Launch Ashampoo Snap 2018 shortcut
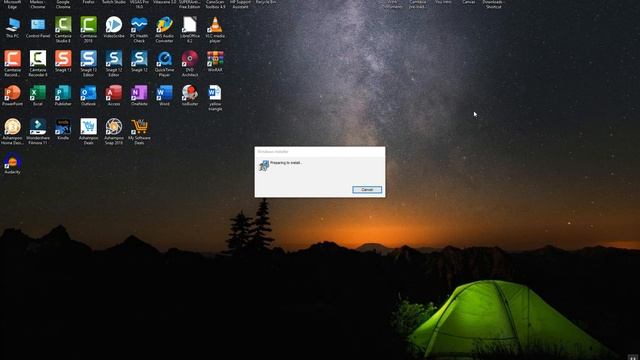 point(114,131)
